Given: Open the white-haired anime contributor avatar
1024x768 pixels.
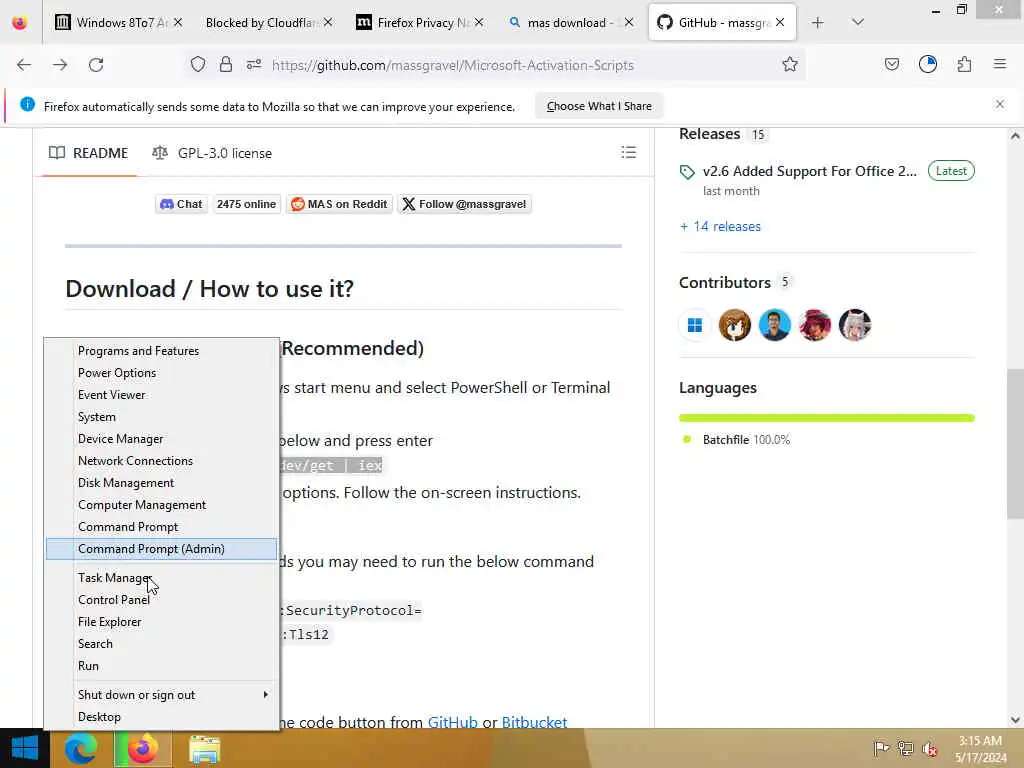Looking at the screenshot, I should [x=855, y=325].
